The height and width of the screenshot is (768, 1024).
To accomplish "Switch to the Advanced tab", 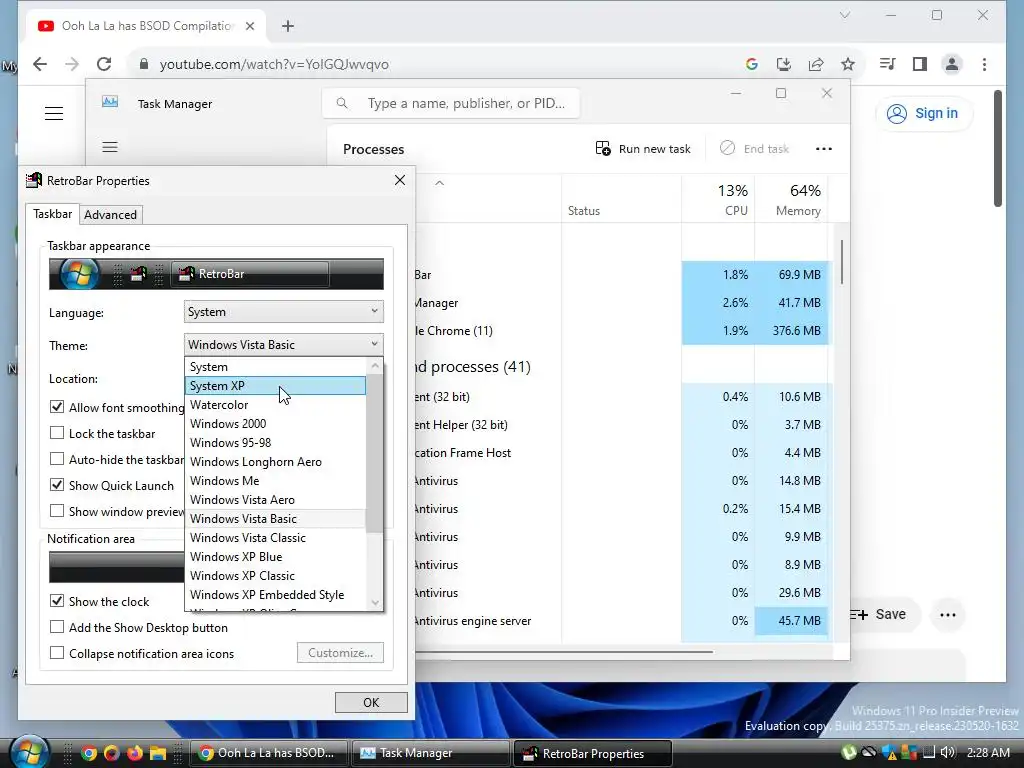I will click(110, 215).
